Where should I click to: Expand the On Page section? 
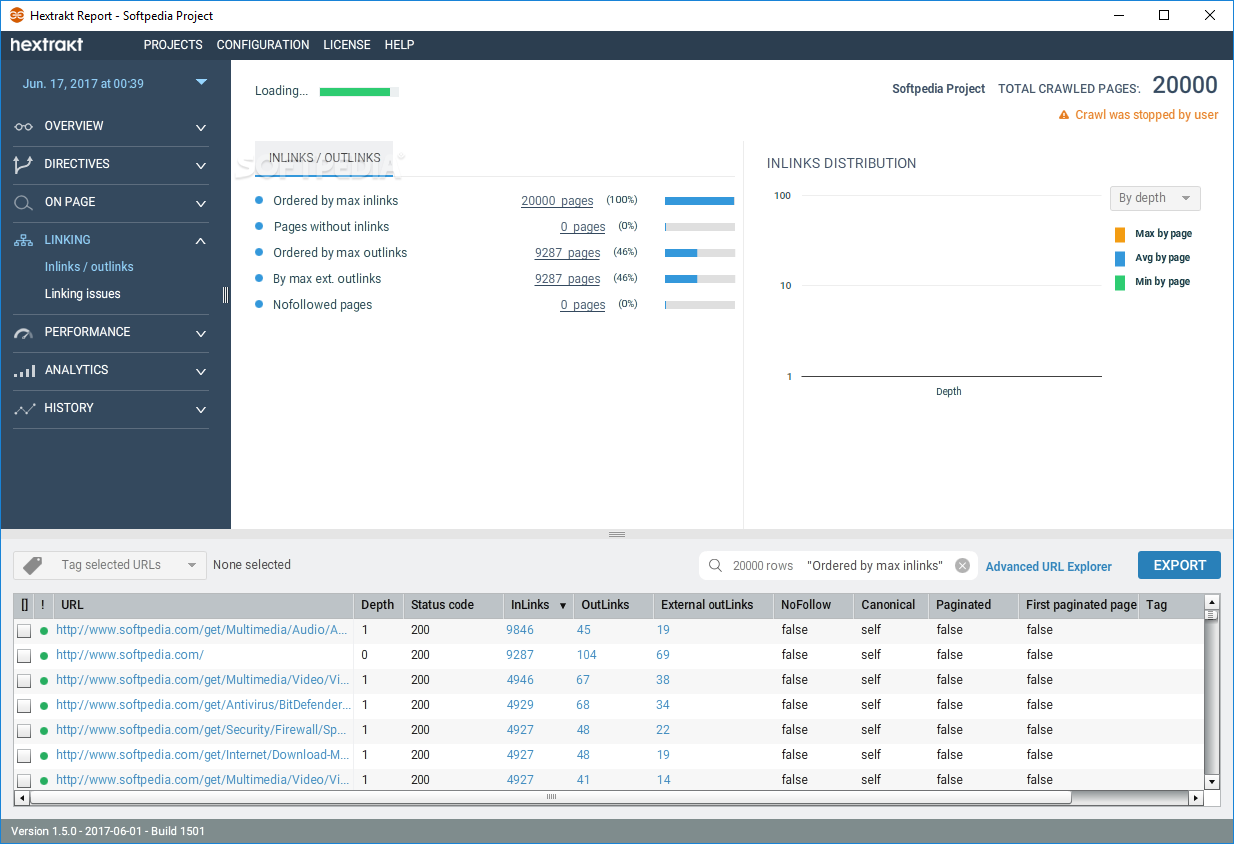point(201,204)
